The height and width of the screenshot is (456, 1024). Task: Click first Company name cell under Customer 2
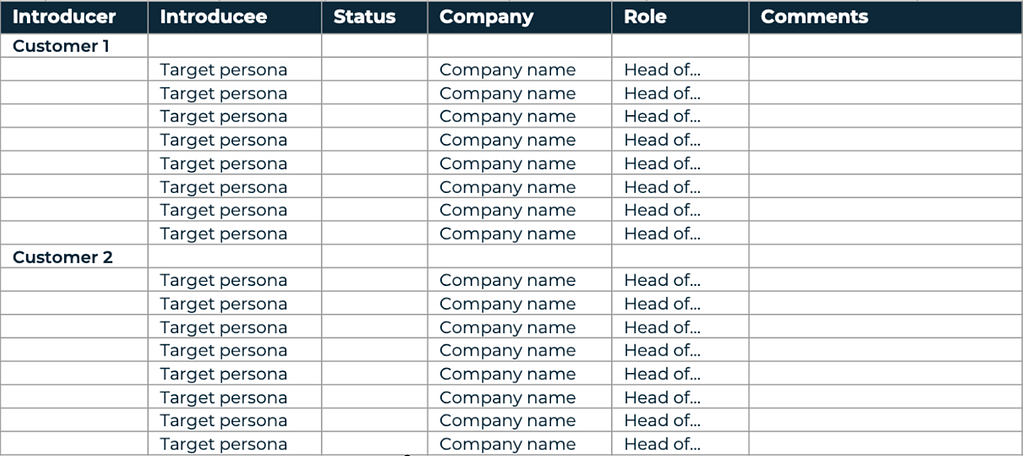520,280
